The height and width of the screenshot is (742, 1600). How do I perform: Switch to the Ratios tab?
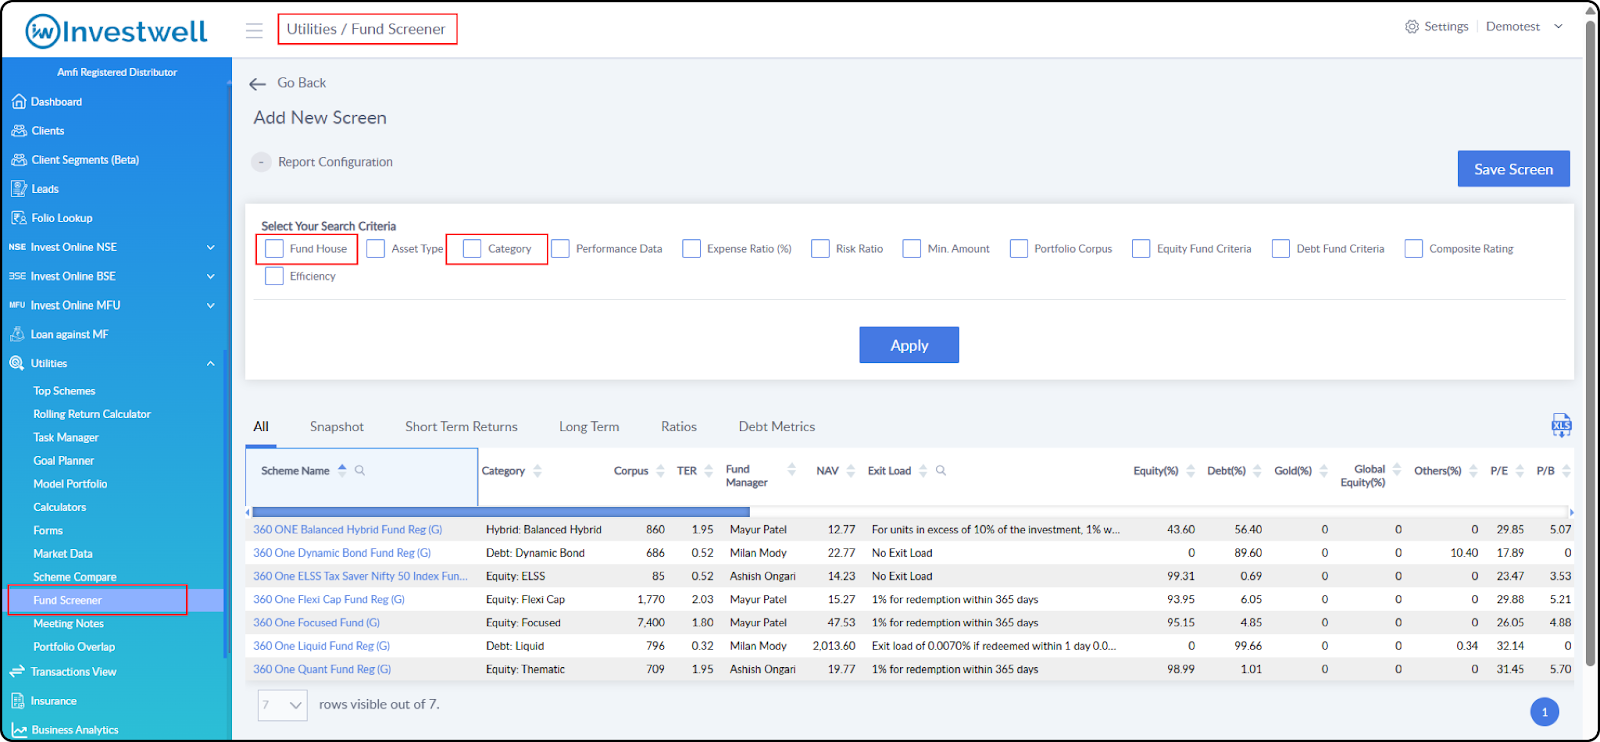pyautogui.click(x=679, y=427)
